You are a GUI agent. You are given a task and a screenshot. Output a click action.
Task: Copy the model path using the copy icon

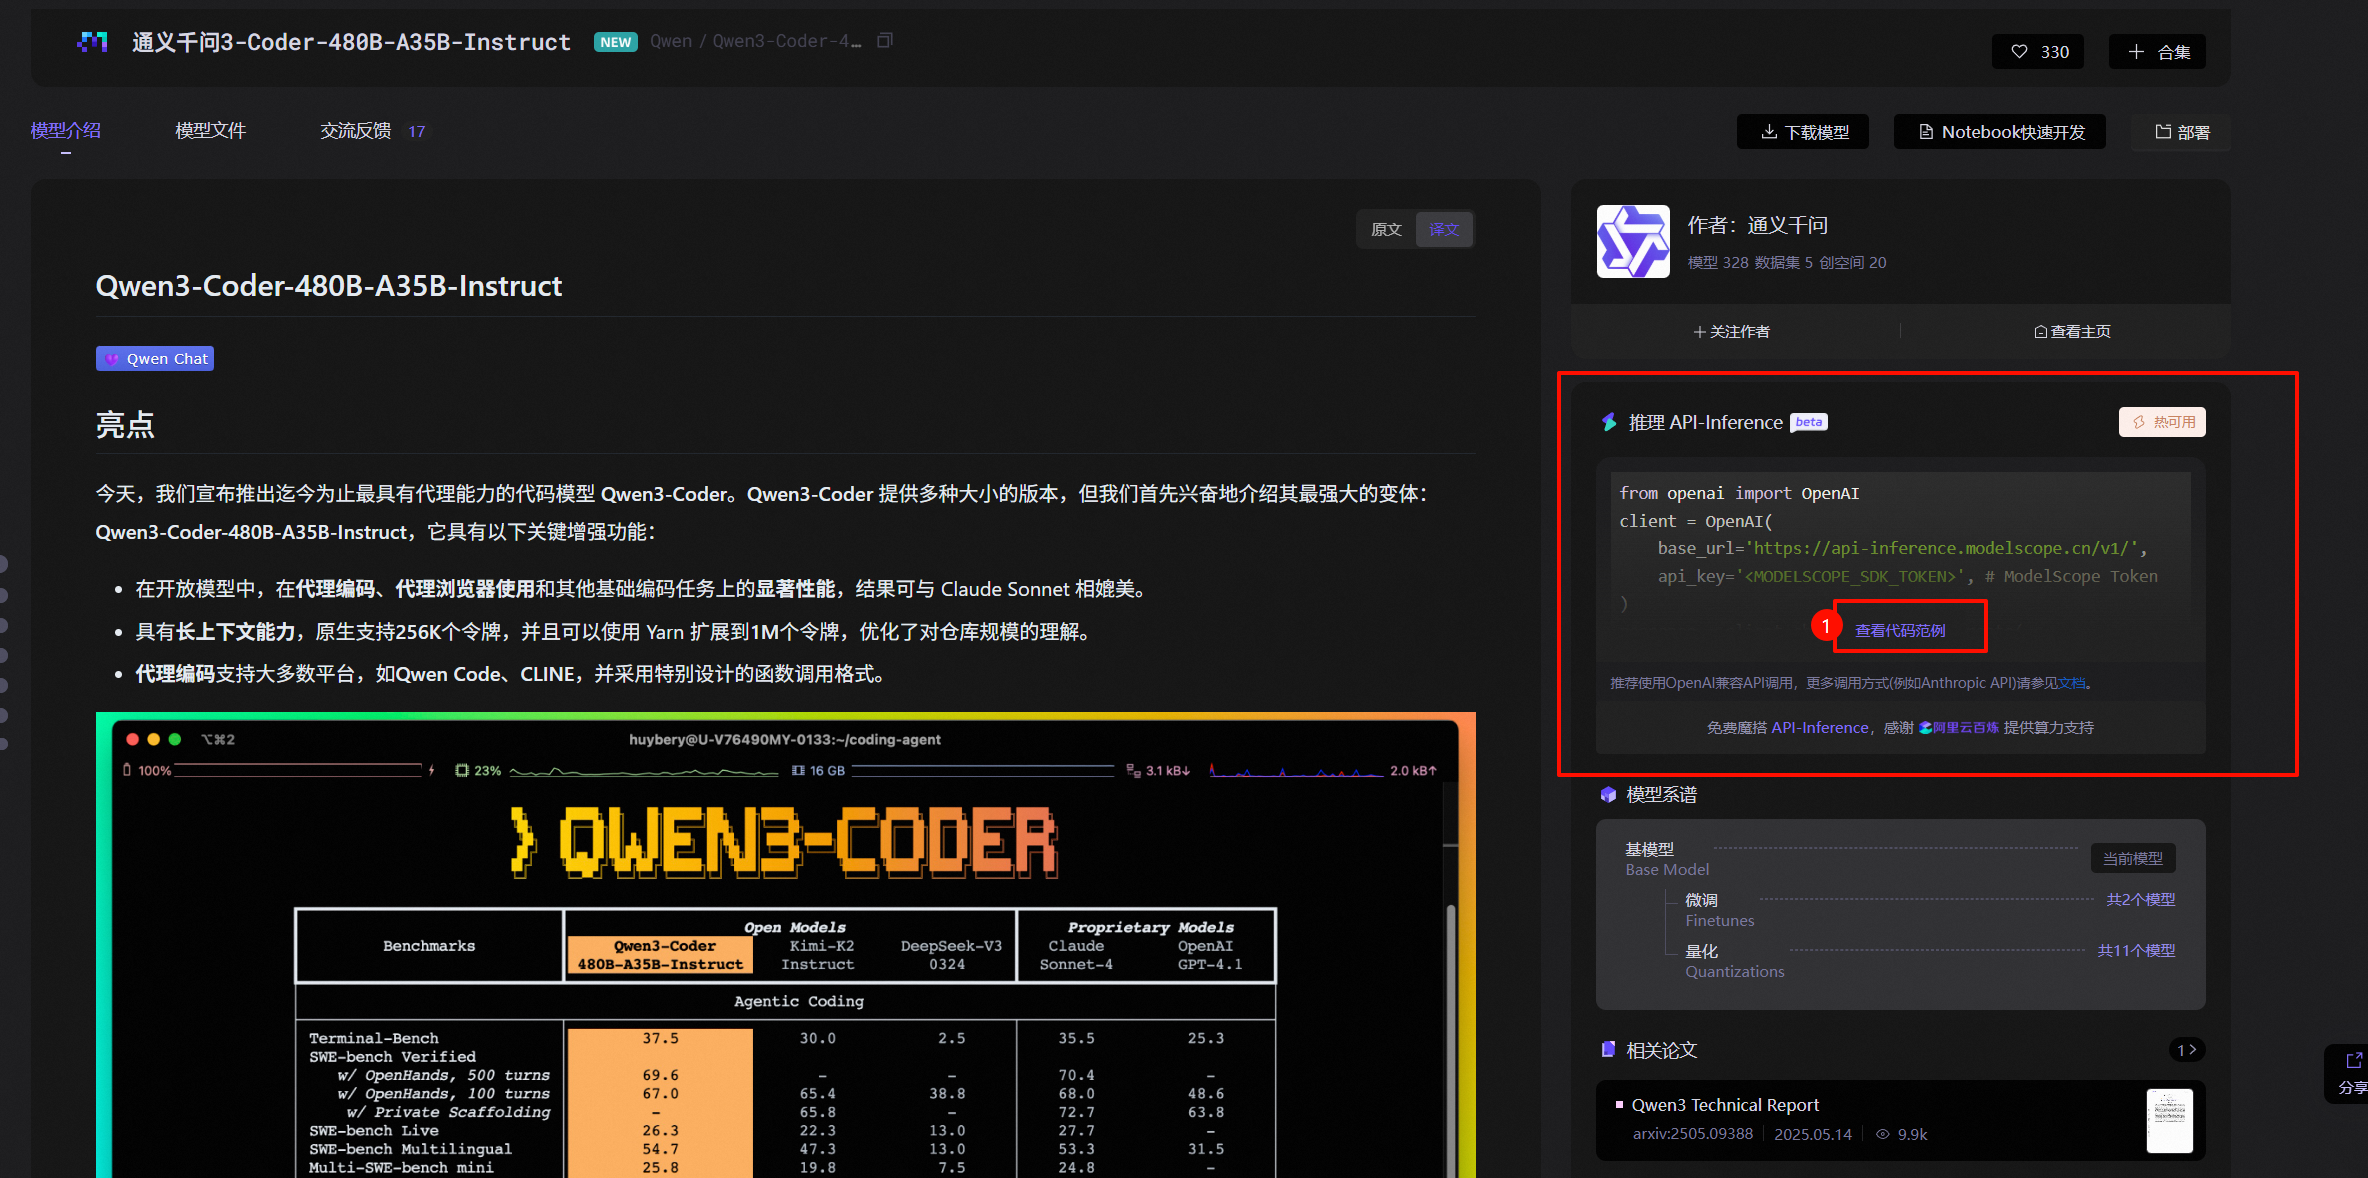884,40
